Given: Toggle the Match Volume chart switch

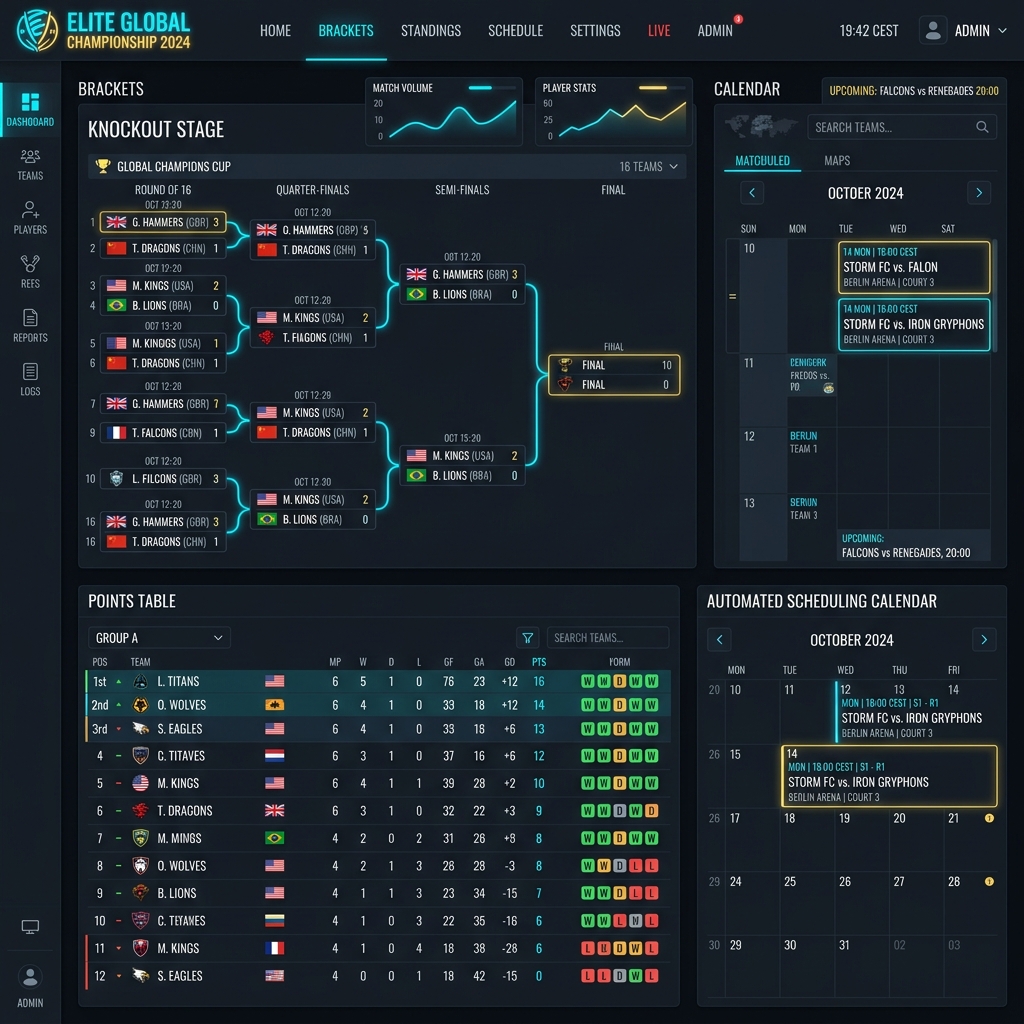Looking at the screenshot, I should point(491,88).
